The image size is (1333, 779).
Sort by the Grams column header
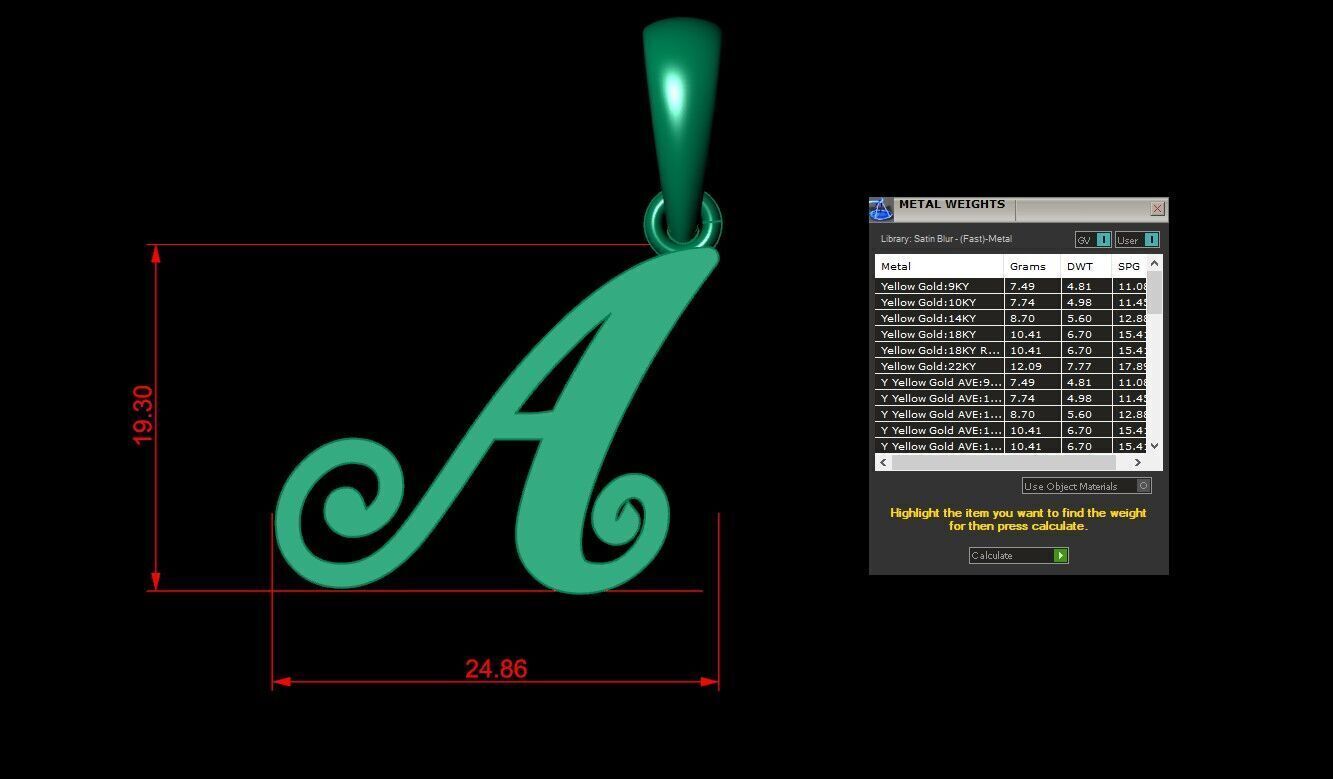point(1032,266)
